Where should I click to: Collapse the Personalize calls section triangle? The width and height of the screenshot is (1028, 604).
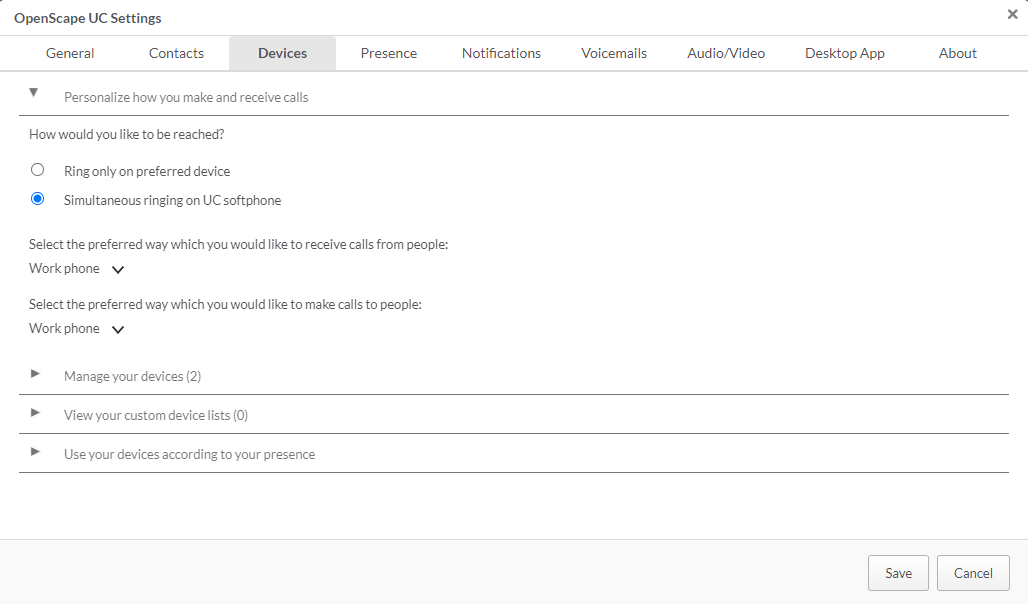tap(33, 92)
